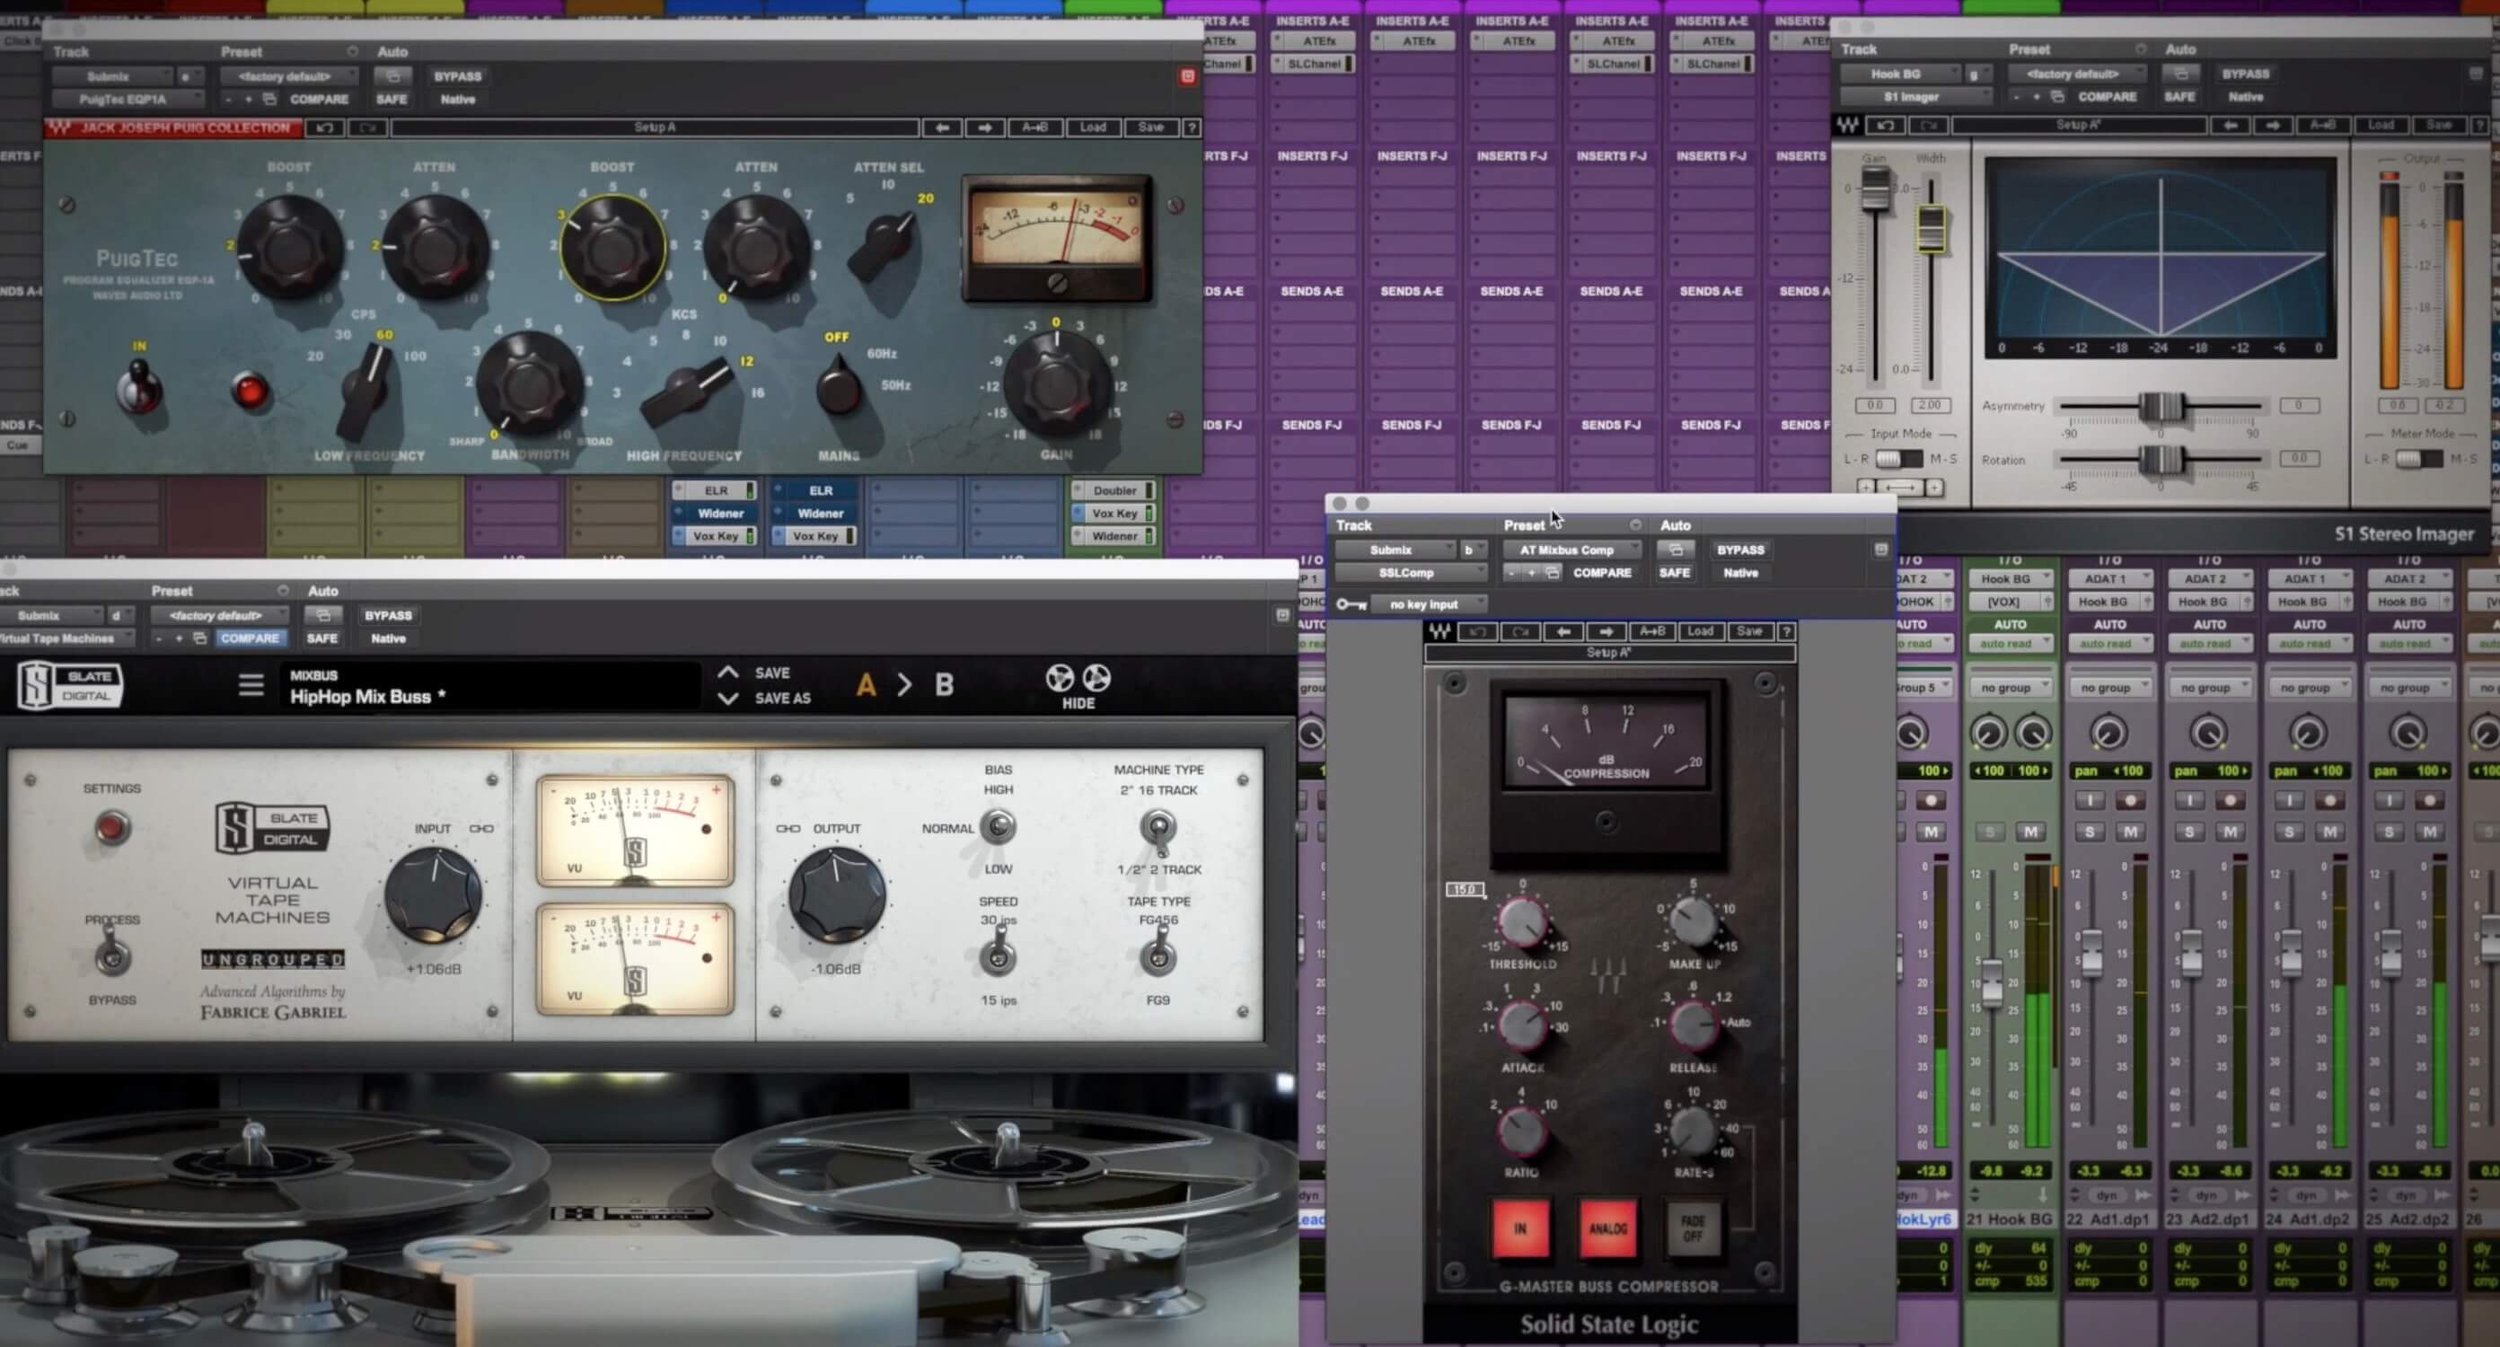Click the undo arrow in the S1 Imager toolbar
This screenshot has width=2500, height=1347.
1885,125
